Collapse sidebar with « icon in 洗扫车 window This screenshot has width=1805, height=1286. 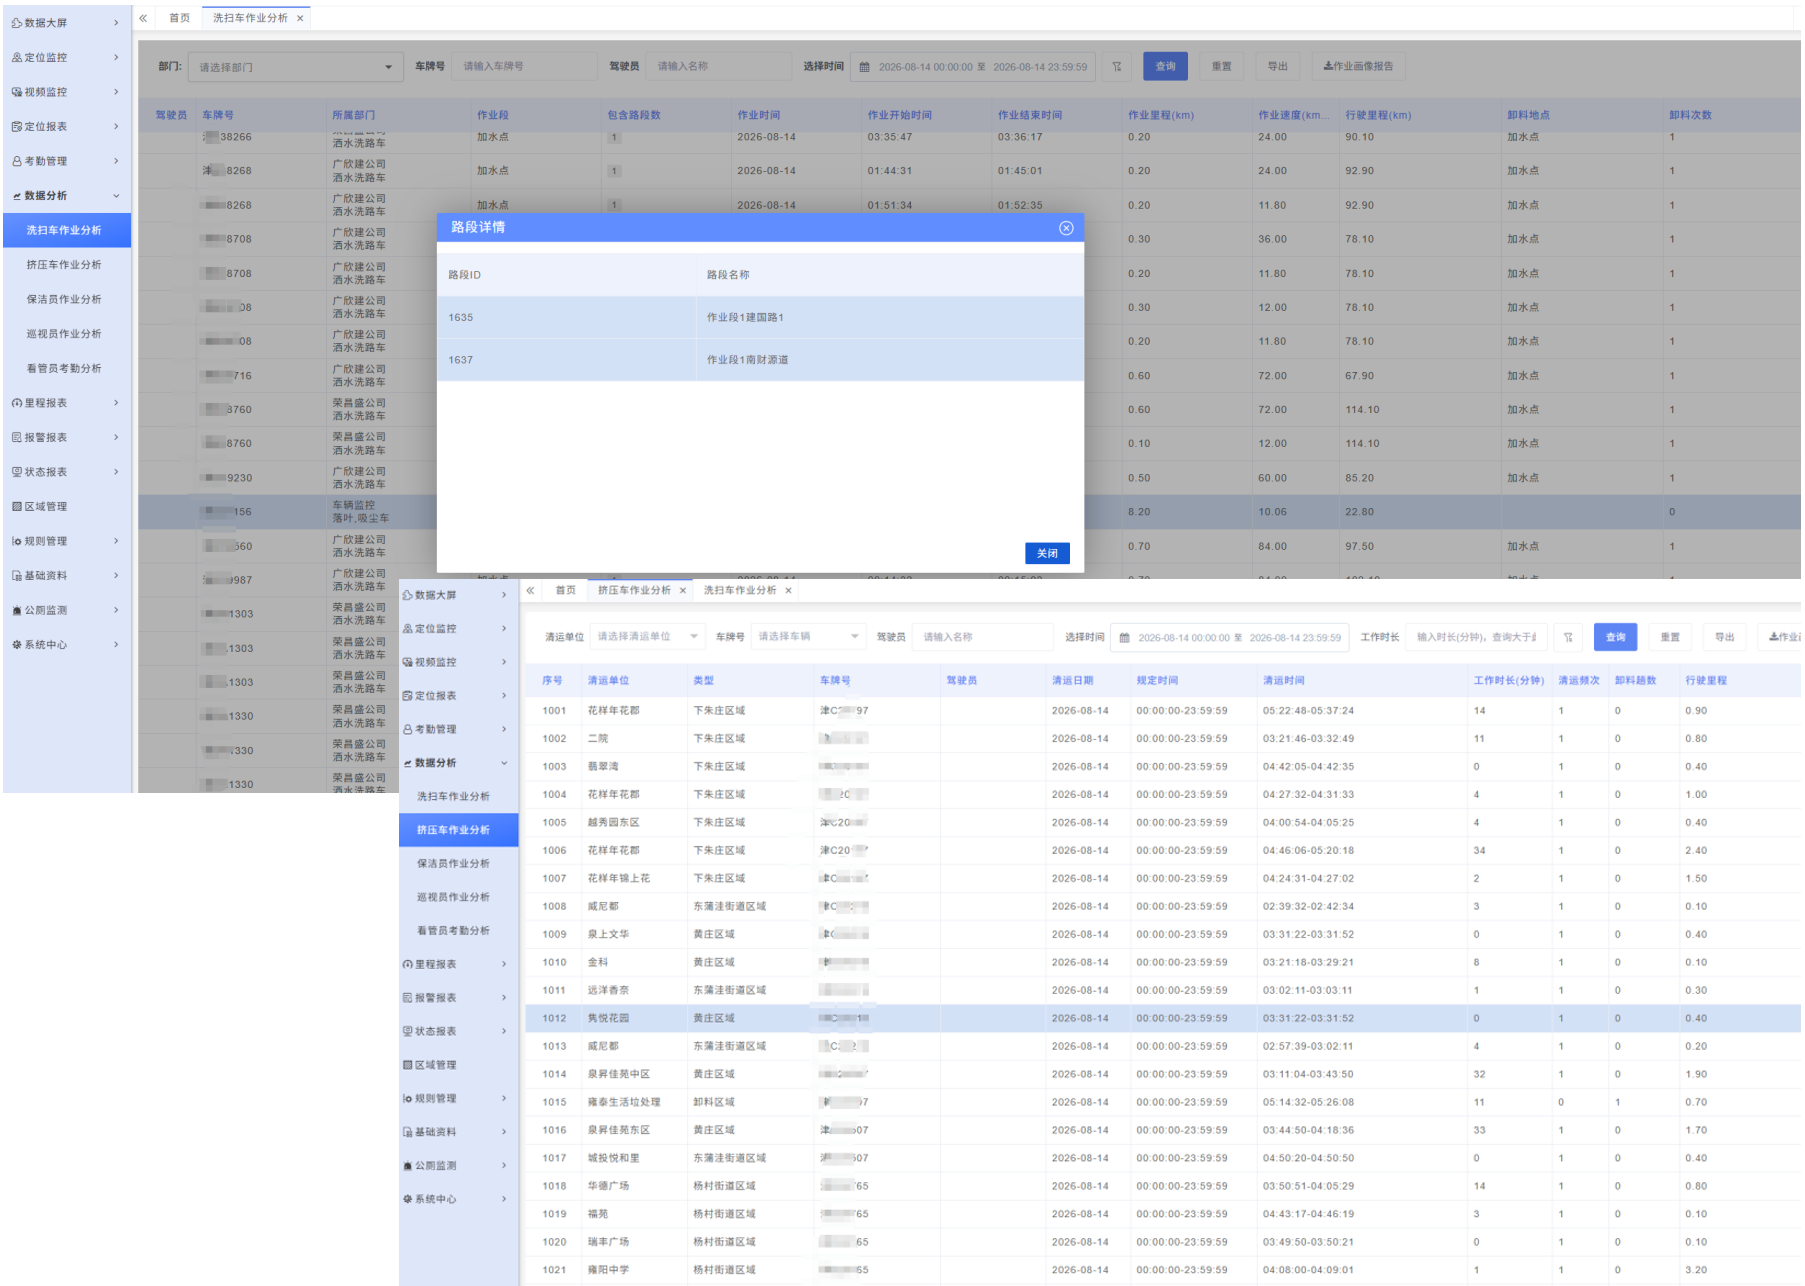143,18
